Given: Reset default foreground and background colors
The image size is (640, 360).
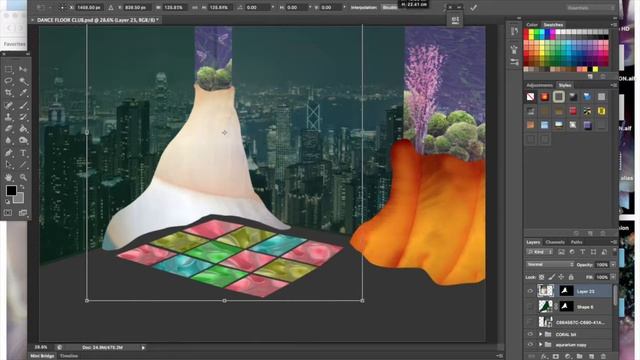Looking at the screenshot, I should click(7, 202).
